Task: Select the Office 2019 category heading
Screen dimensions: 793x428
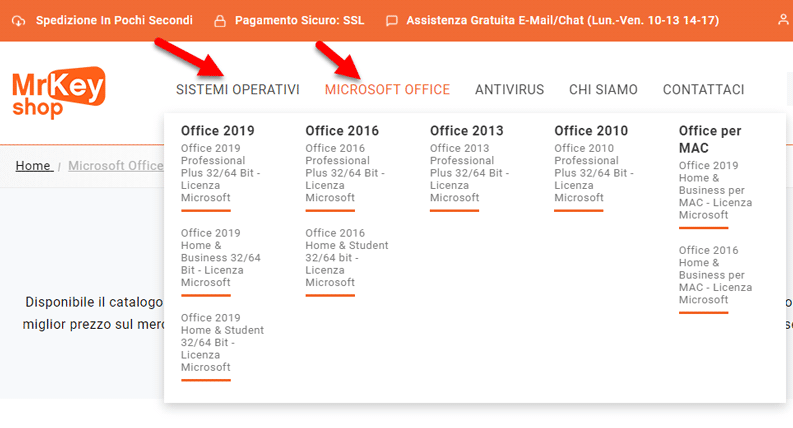Action: click(x=217, y=131)
